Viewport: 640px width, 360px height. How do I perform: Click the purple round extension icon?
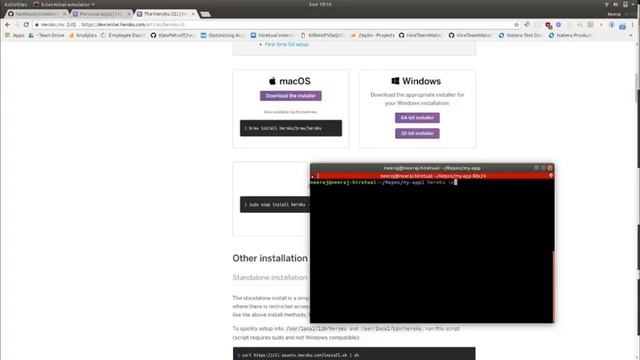(x=558, y=25)
